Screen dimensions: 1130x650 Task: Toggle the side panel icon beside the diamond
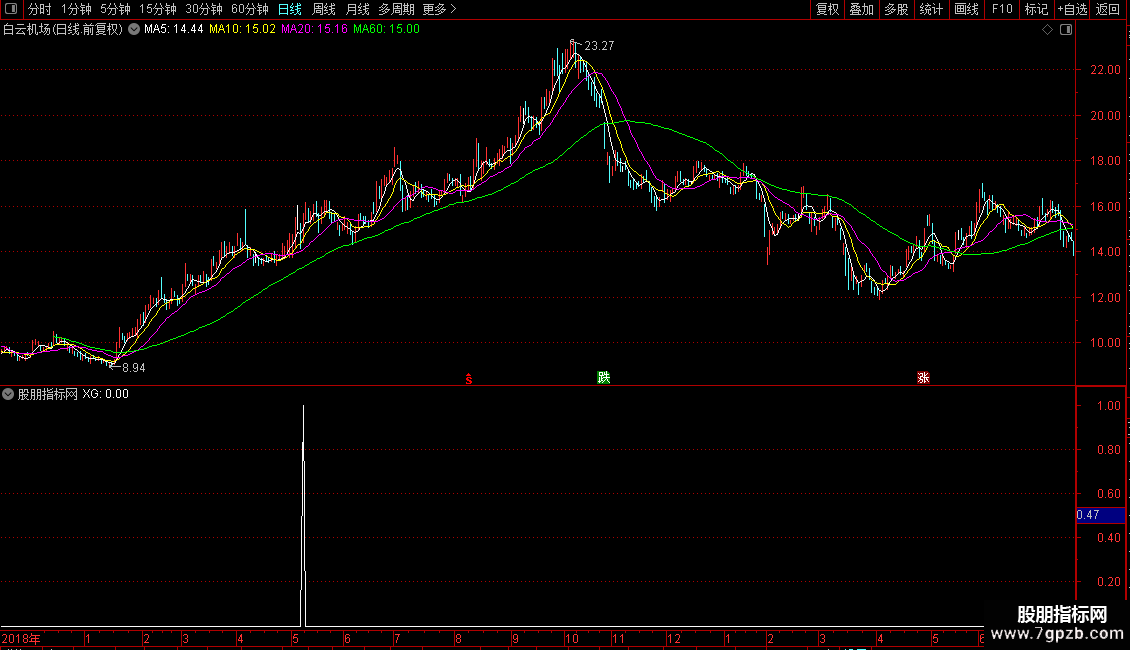tap(1066, 30)
